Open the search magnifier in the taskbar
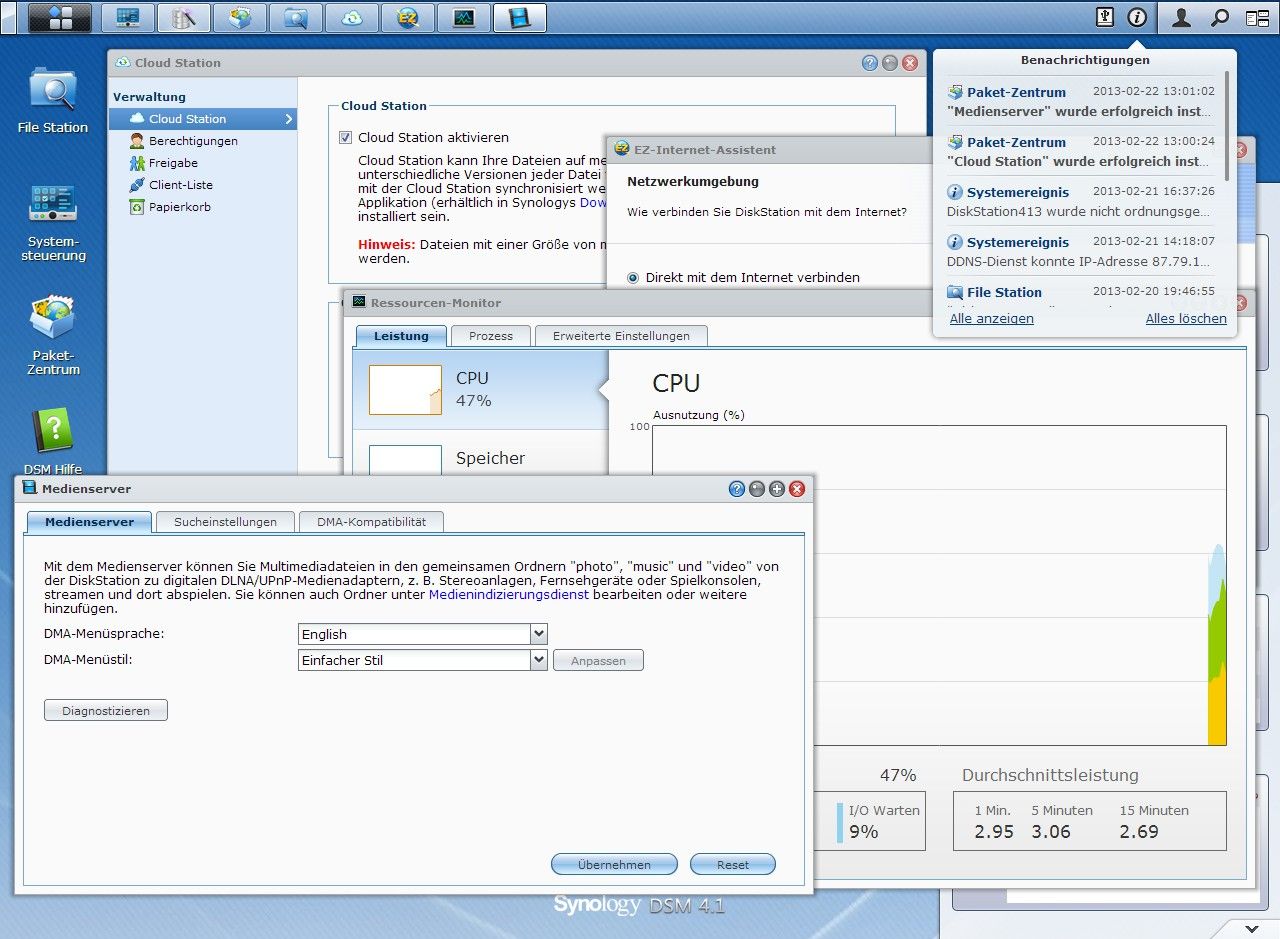The width and height of the screenshot is (1280, 939). tap(1220, 17)
